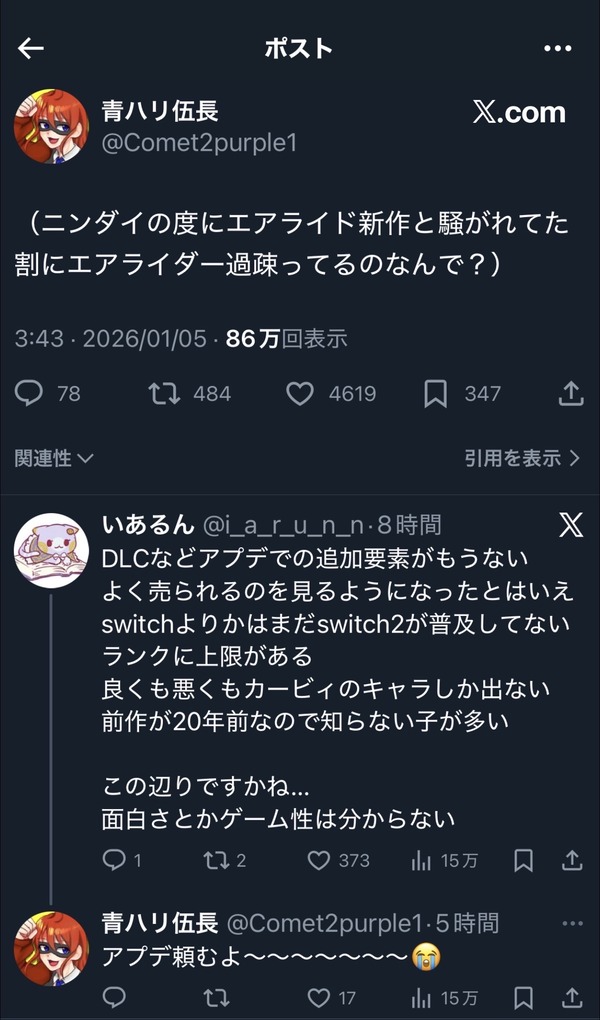The height and width of the screenshot is (1020, 600).
Task: Reply to the main post with 78 replies
Action: point(31,394)
